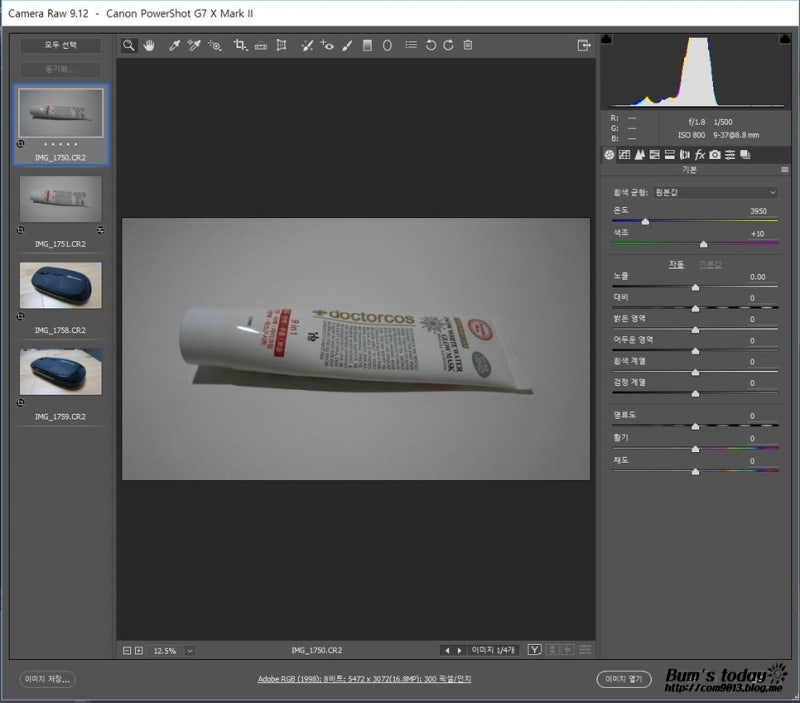Open the Lens Corrections panel tab

pyautogui.click(x=685, y=155)
